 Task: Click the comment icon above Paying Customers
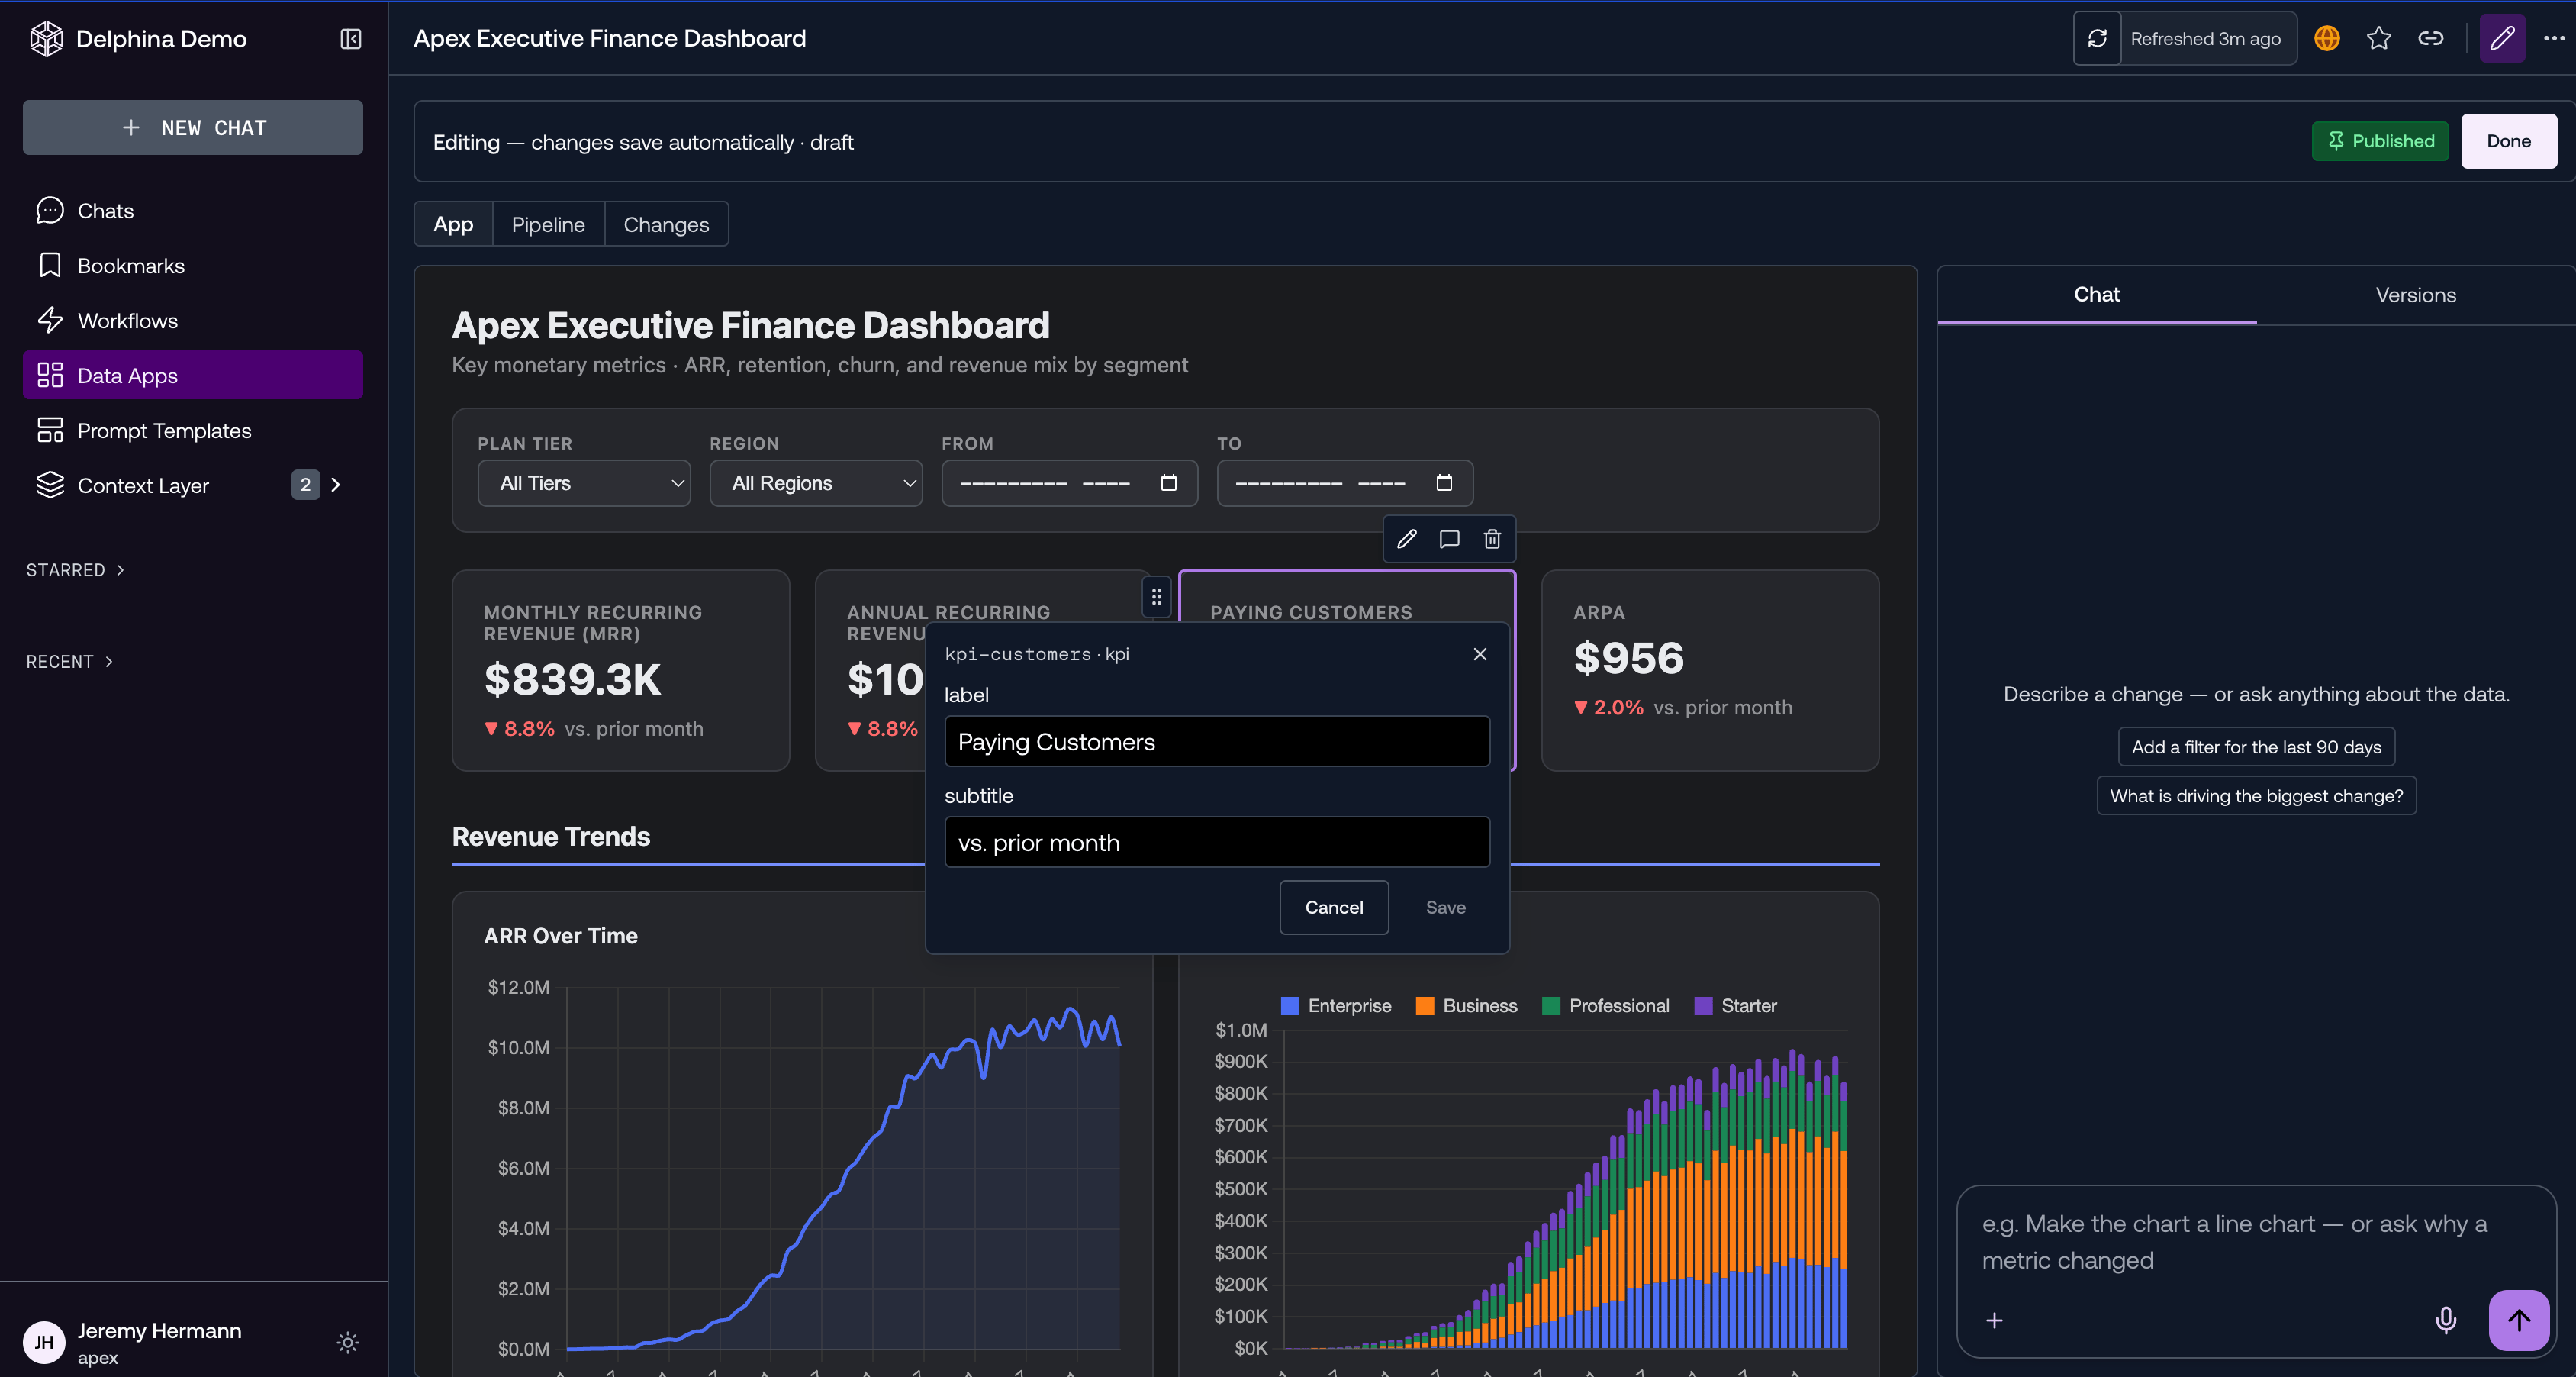1449,539
